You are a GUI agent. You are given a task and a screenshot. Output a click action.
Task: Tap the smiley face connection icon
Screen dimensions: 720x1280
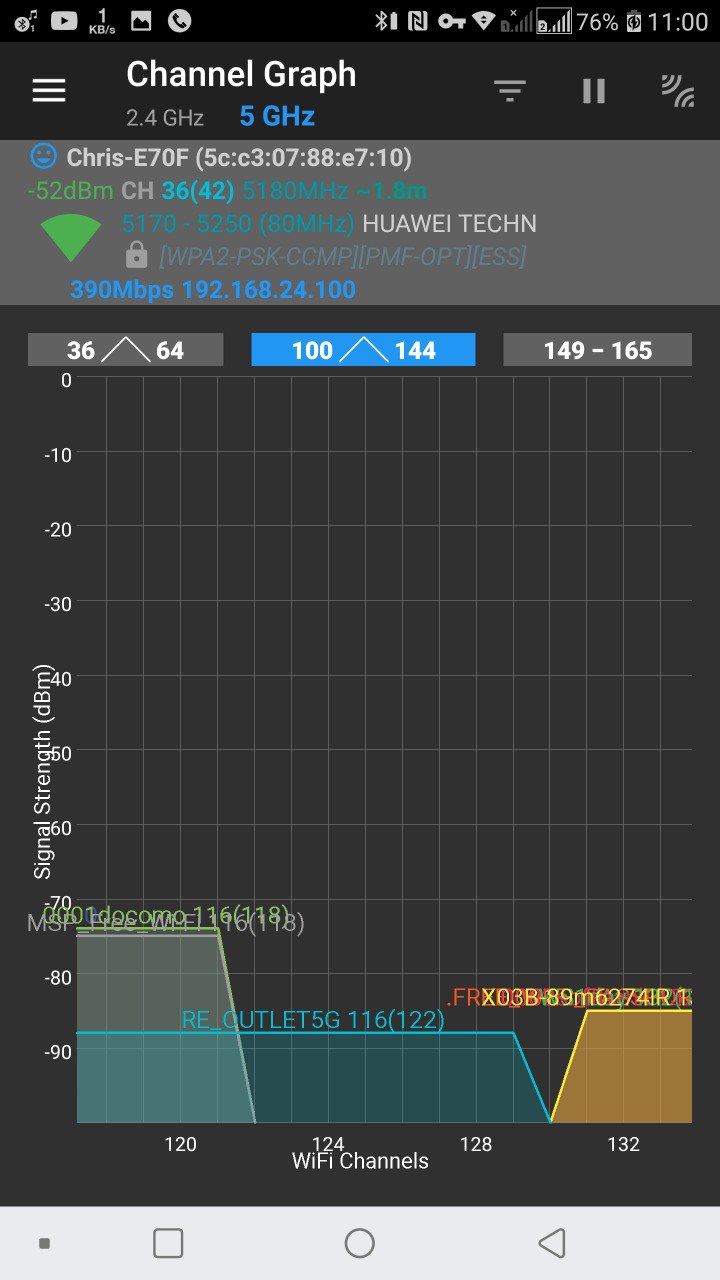(x=43, y=157)
